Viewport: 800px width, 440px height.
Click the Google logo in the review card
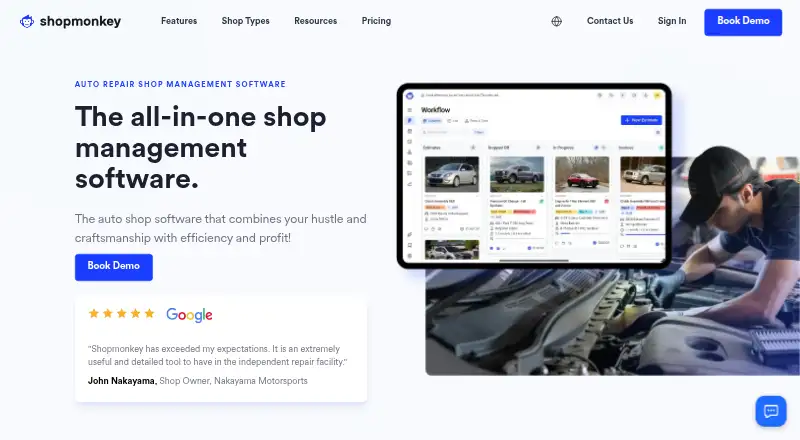click(189, 315)
